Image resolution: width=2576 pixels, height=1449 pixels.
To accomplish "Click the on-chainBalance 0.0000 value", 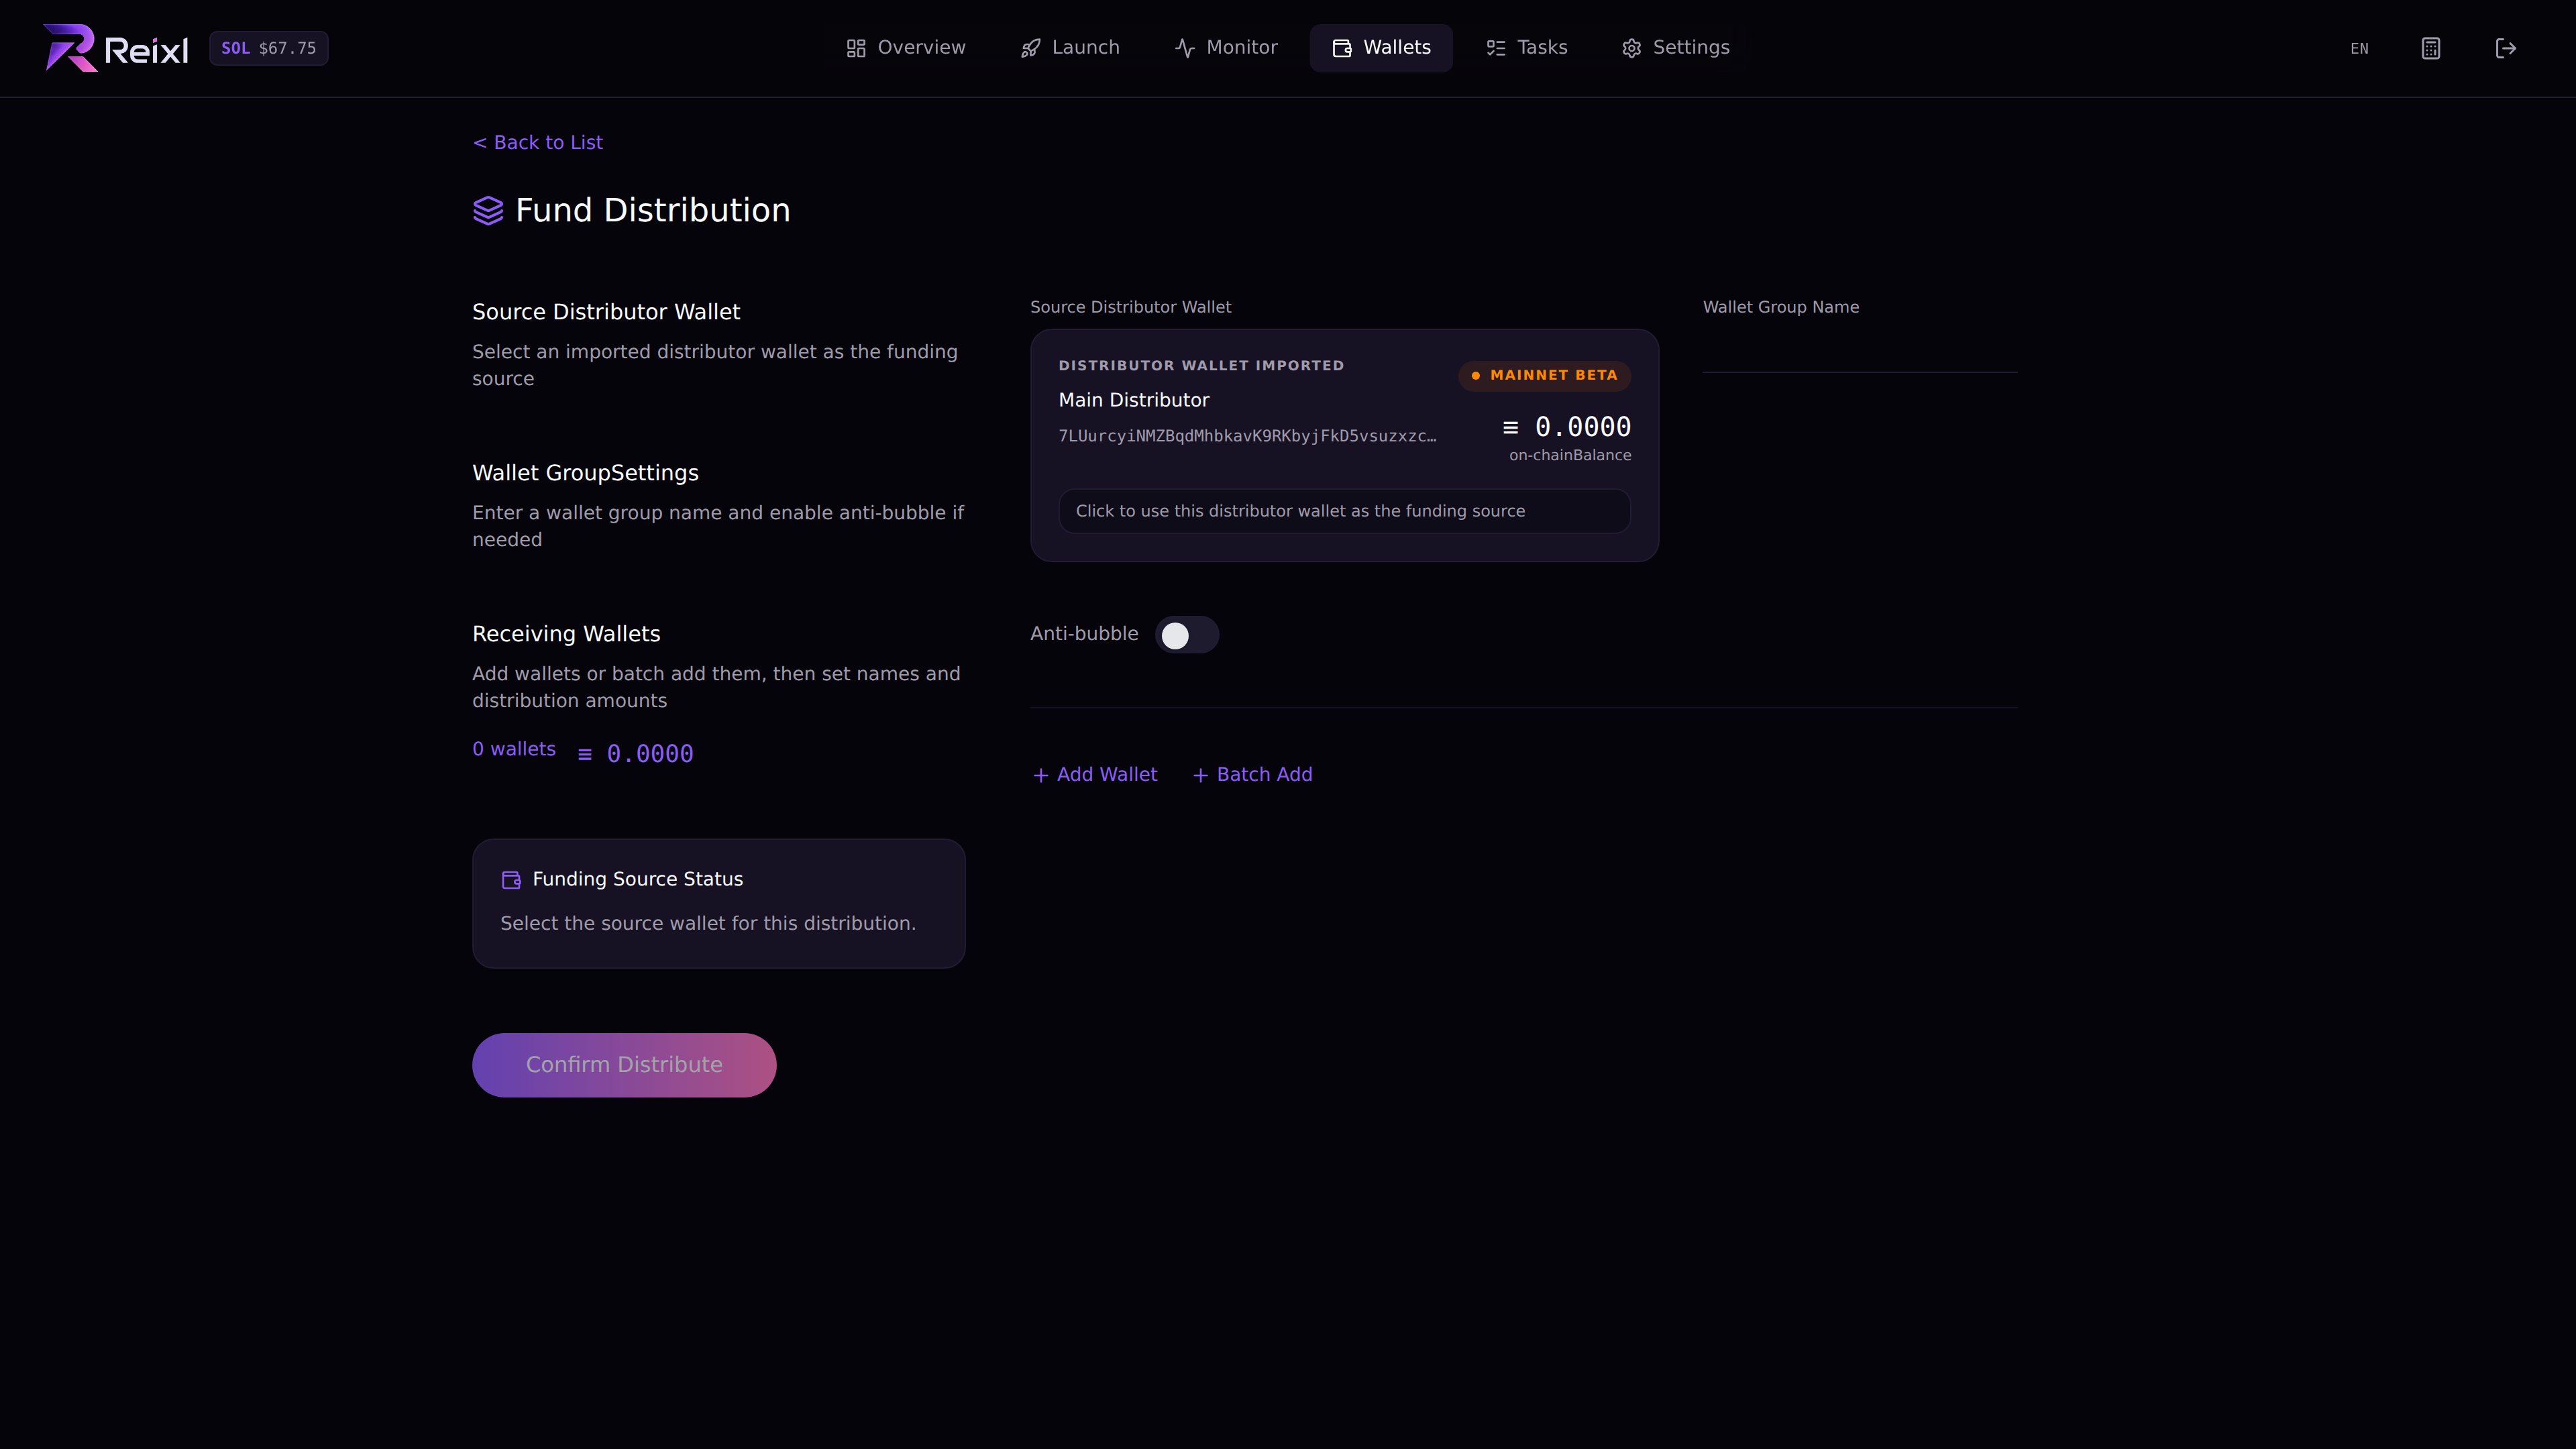I will point(1567,427).
